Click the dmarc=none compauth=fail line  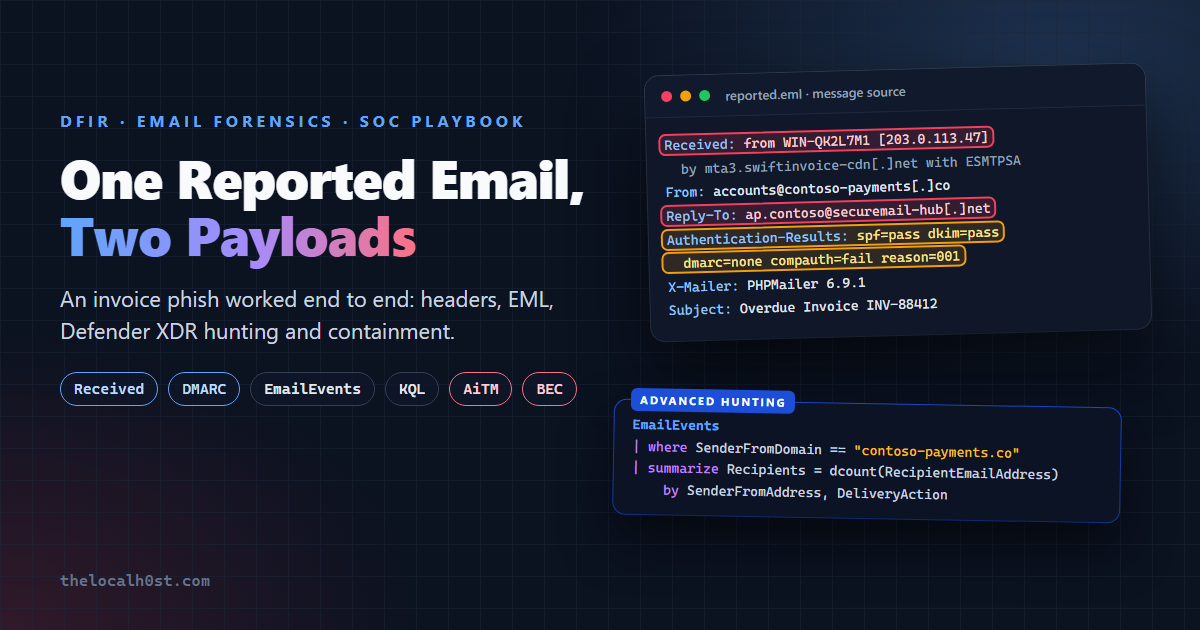[814, 260]
